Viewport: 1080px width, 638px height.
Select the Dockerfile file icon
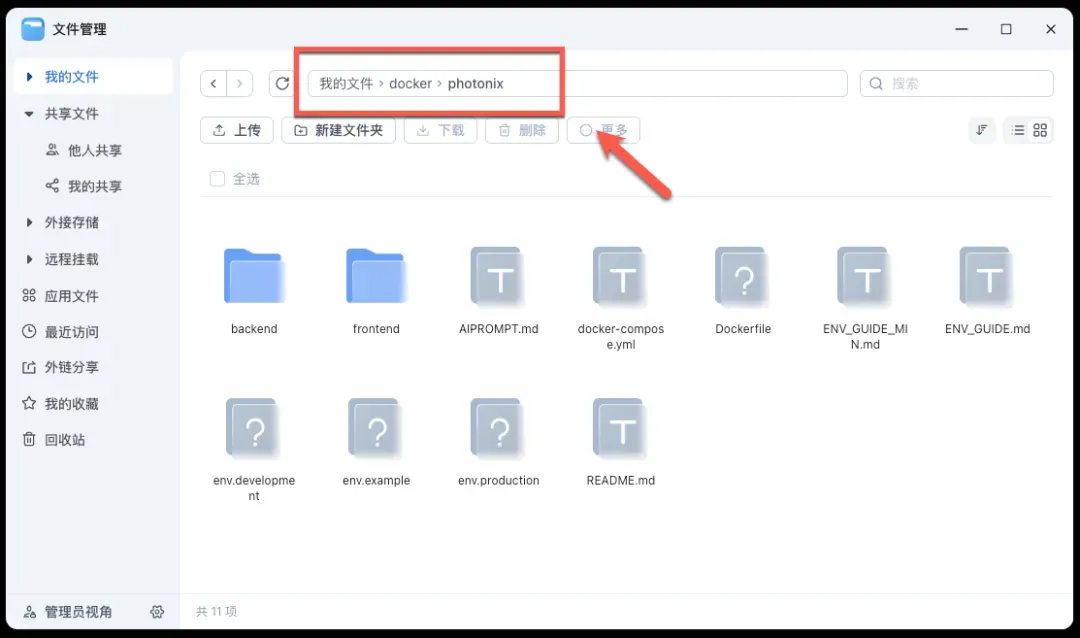[742, 276]
